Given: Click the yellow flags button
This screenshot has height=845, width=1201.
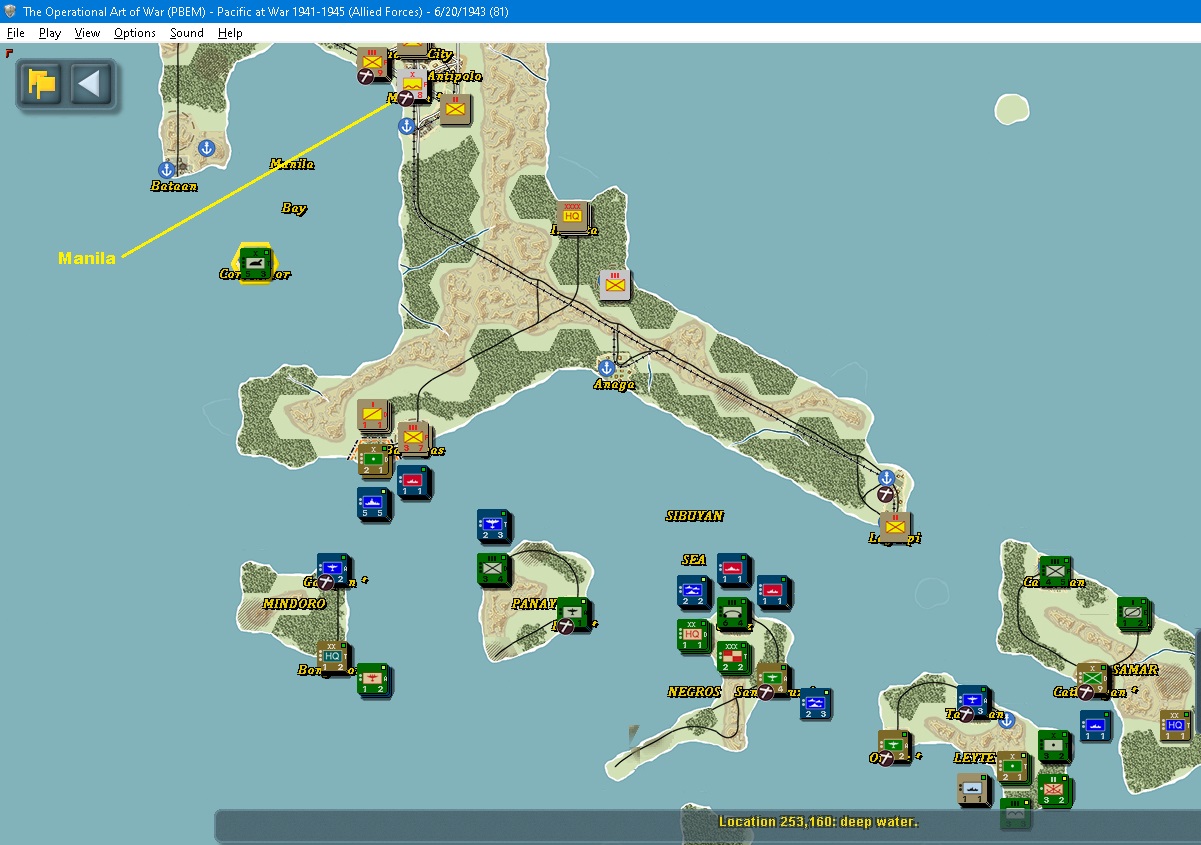Looking at the screenshot, I should click(42, 84).
